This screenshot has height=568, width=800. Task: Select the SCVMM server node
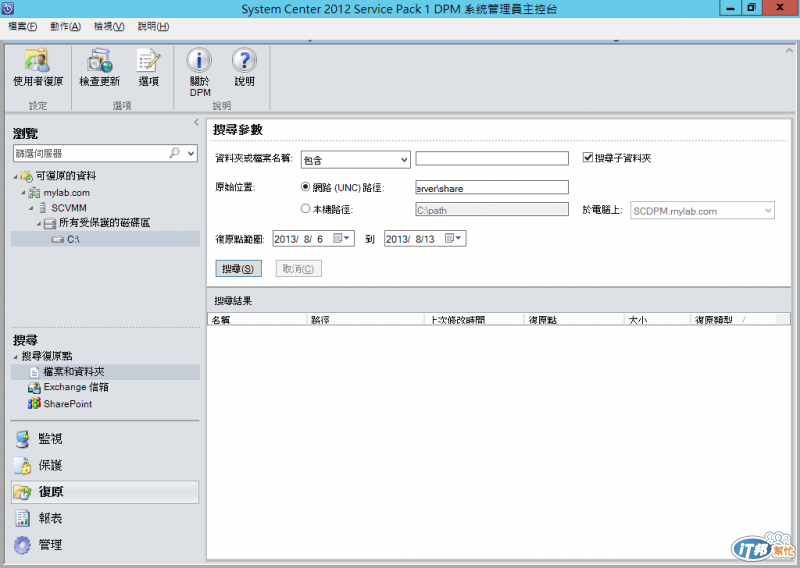(69, 208)
